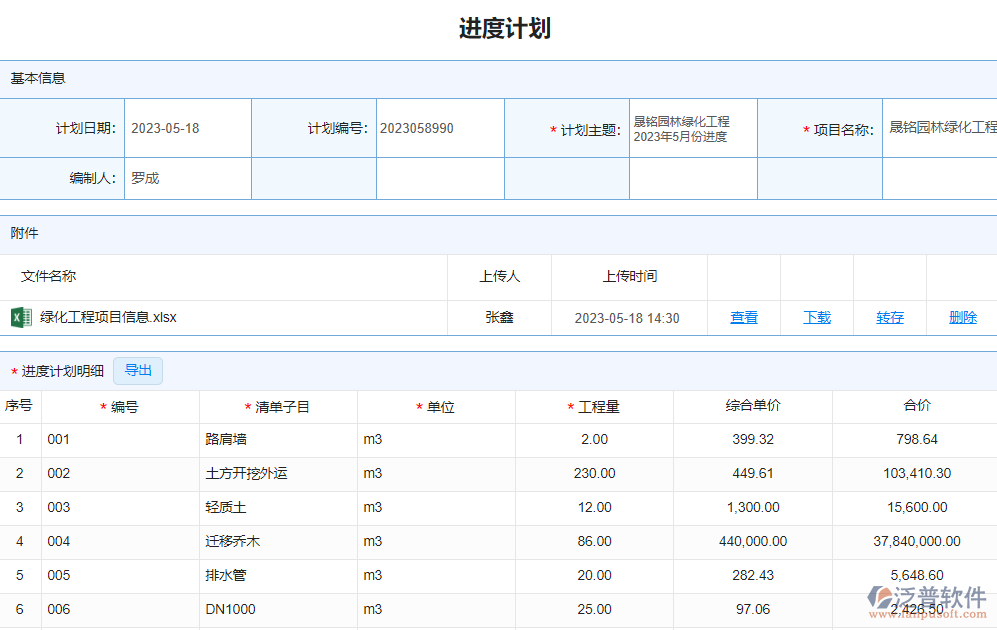Delete the attachment via 删除 link
997x630 pixels.
pos(962,317)
